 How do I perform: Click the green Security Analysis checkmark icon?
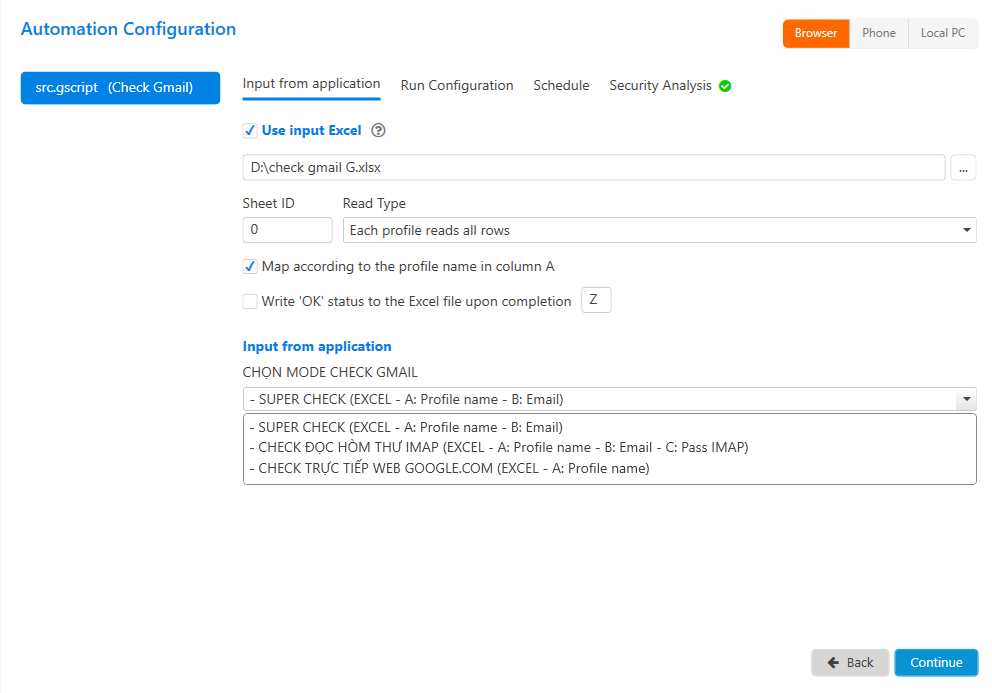click(x=725, y=86)
